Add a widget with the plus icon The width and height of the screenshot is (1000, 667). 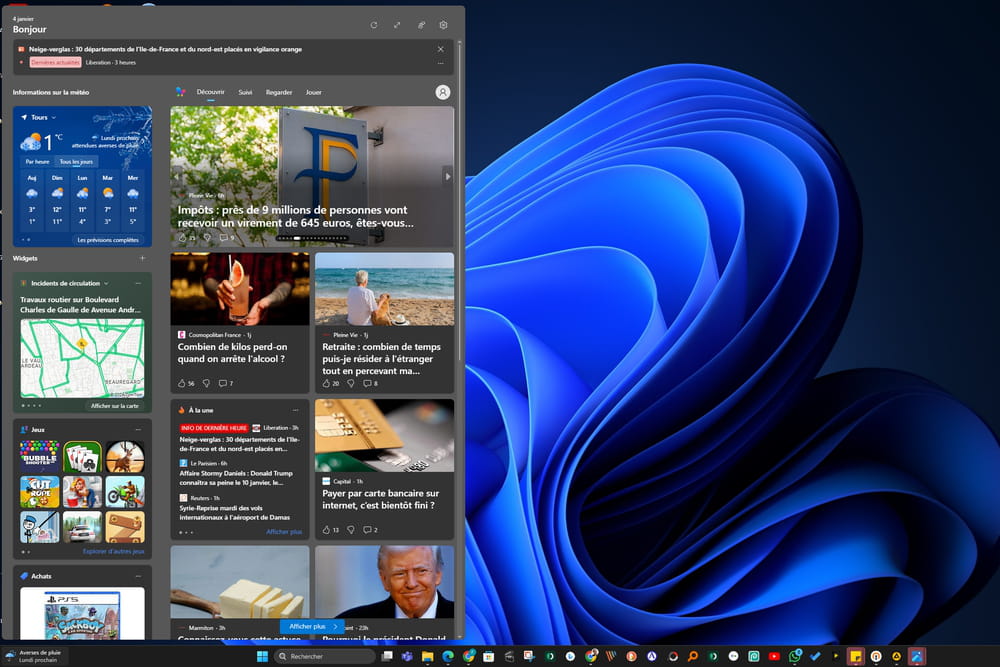(142, 258)
